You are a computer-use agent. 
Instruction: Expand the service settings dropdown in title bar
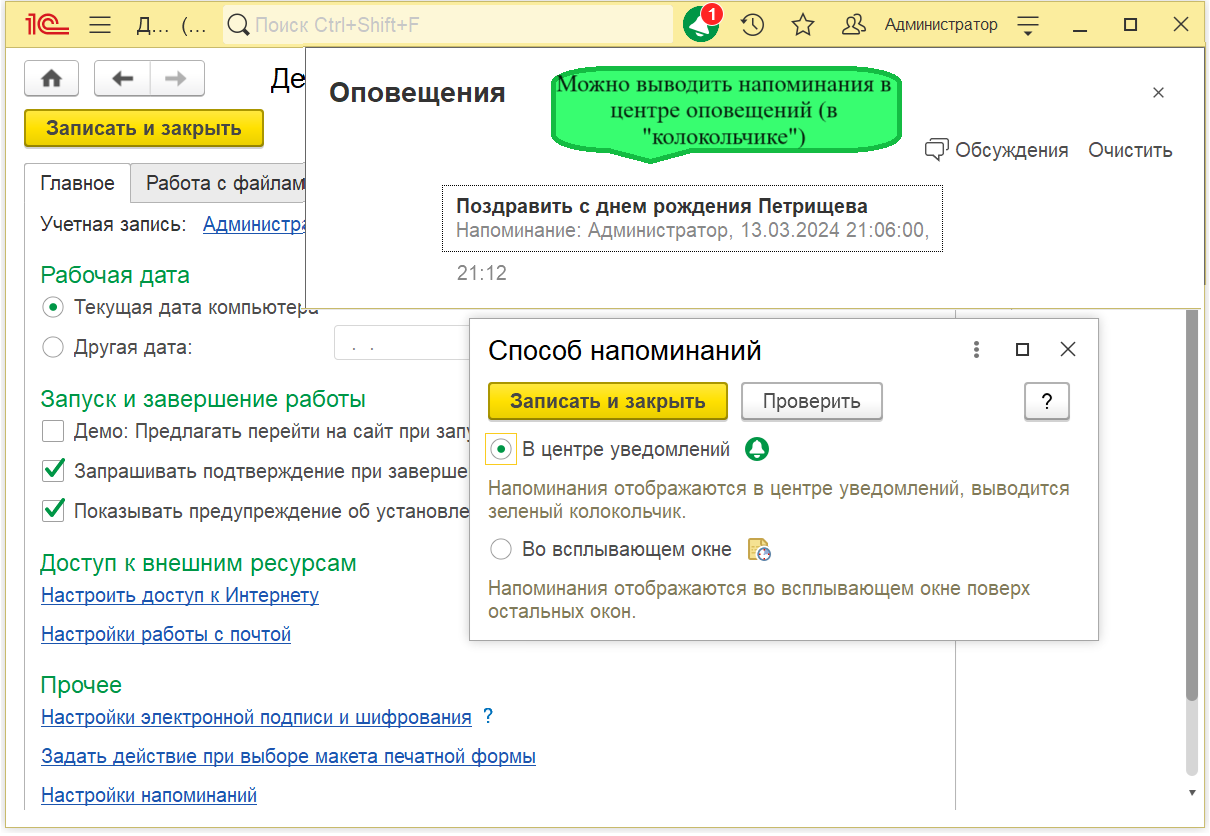[1028, 25]
